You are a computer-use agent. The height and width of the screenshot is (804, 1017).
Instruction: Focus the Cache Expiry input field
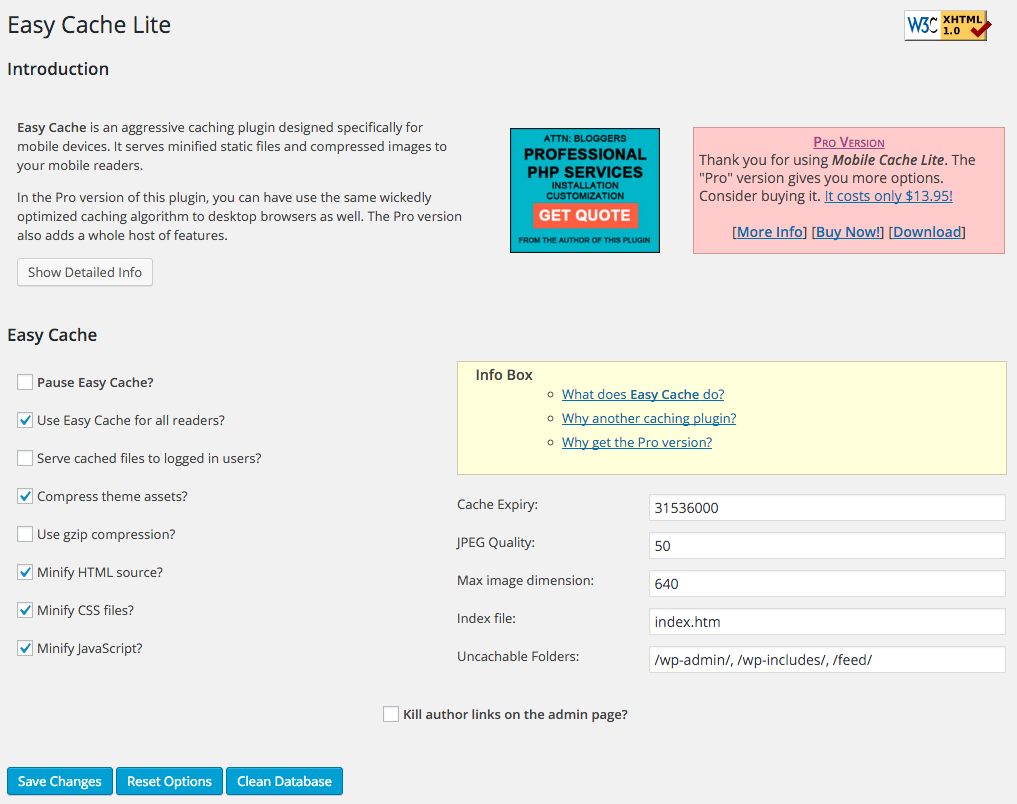click(x=827, y=508)
